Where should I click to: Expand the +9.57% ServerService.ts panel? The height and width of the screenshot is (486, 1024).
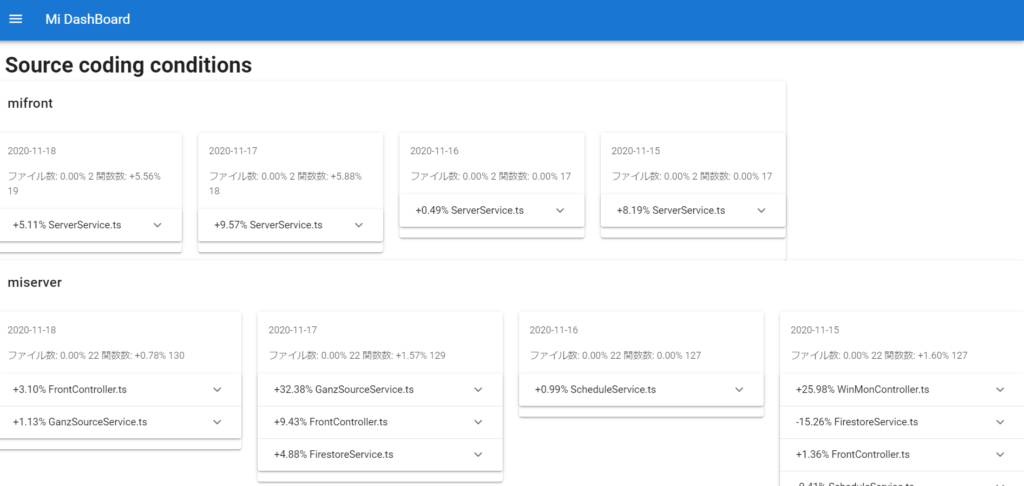[359, 225]
